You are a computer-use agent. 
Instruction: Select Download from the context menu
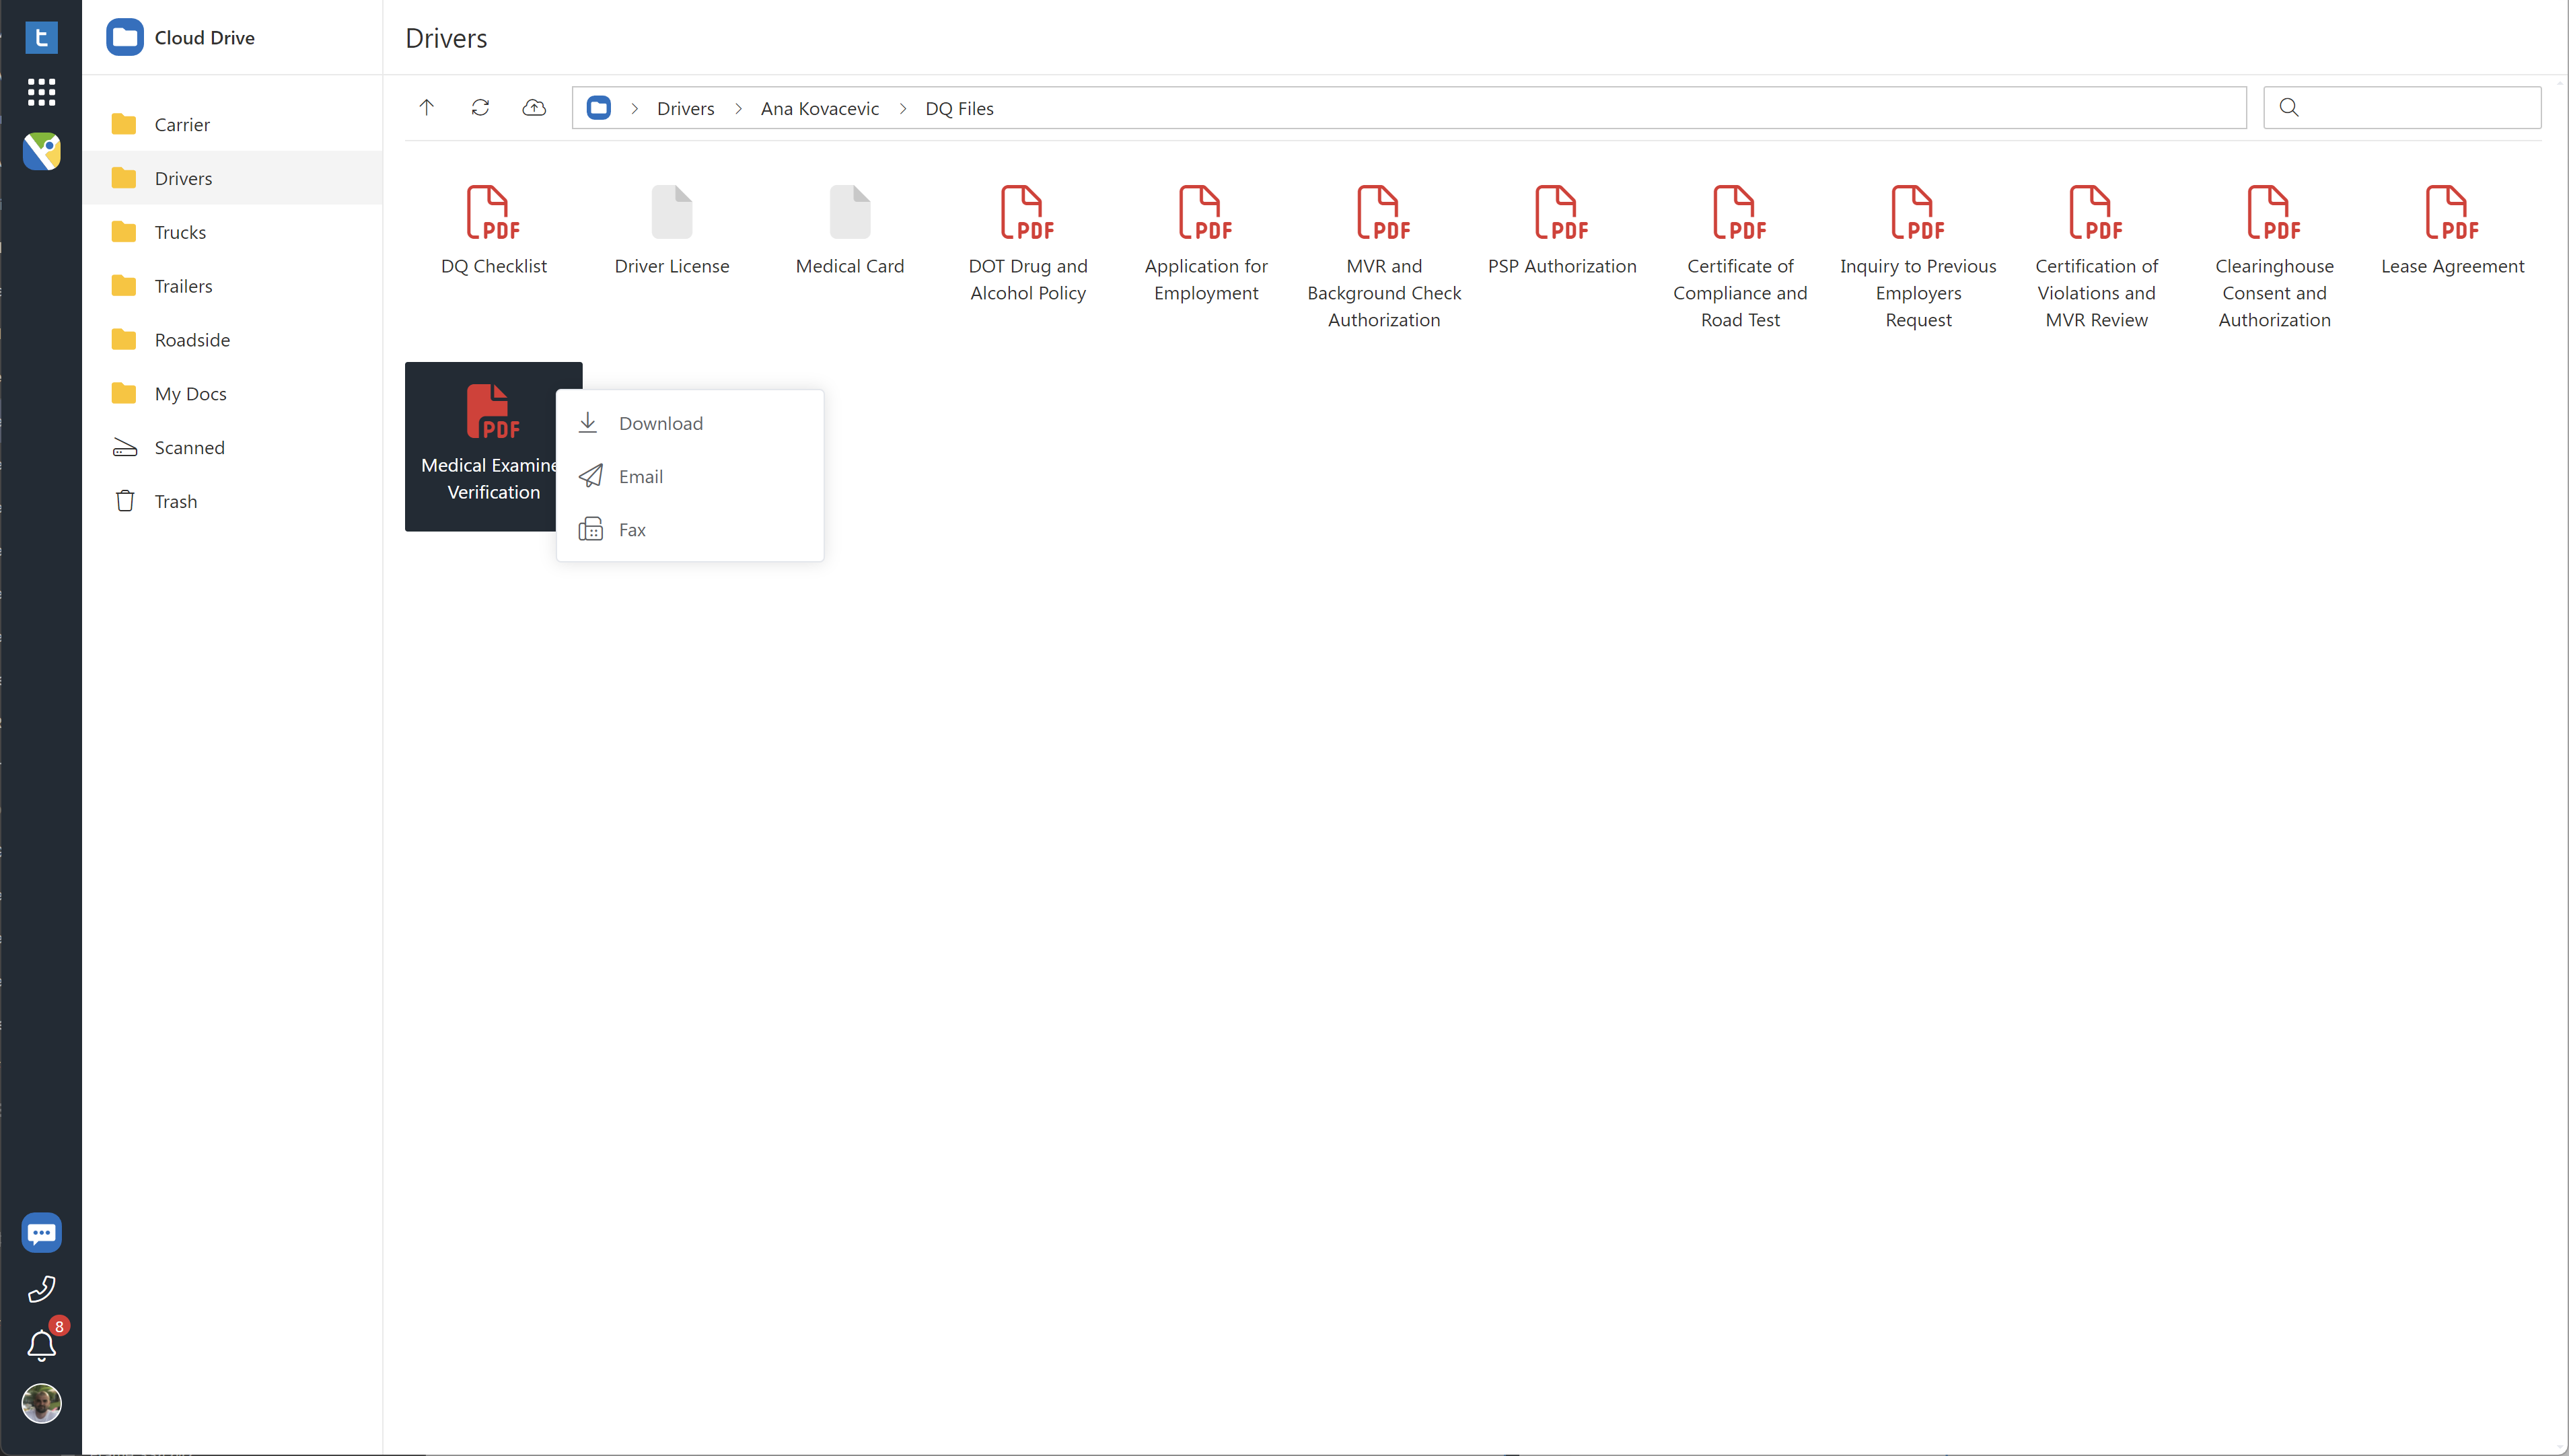point(661,422)
